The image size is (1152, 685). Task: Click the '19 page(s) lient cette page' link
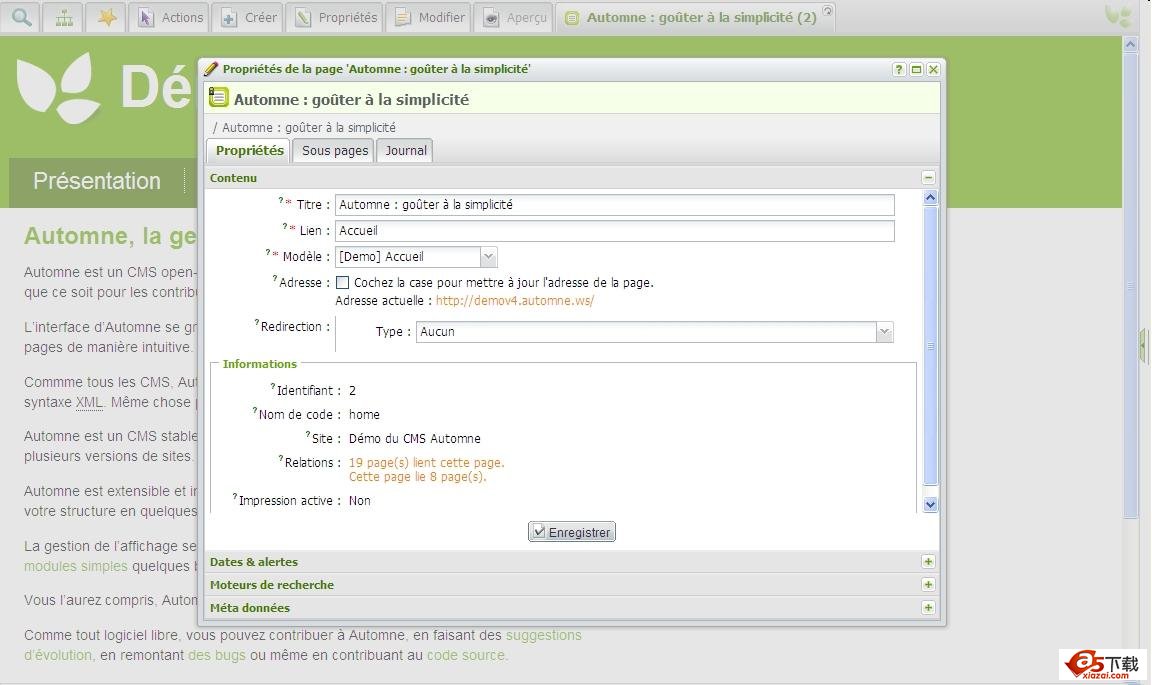pyautogui.click(x=426, y=462)
